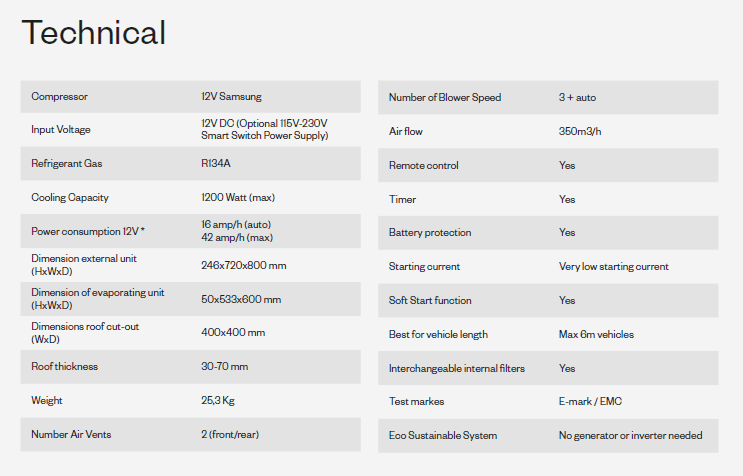Viewport: 743px width, 476px height.
Task: Click the 246x720x800 mm dimension value
Action: (244, 265)
